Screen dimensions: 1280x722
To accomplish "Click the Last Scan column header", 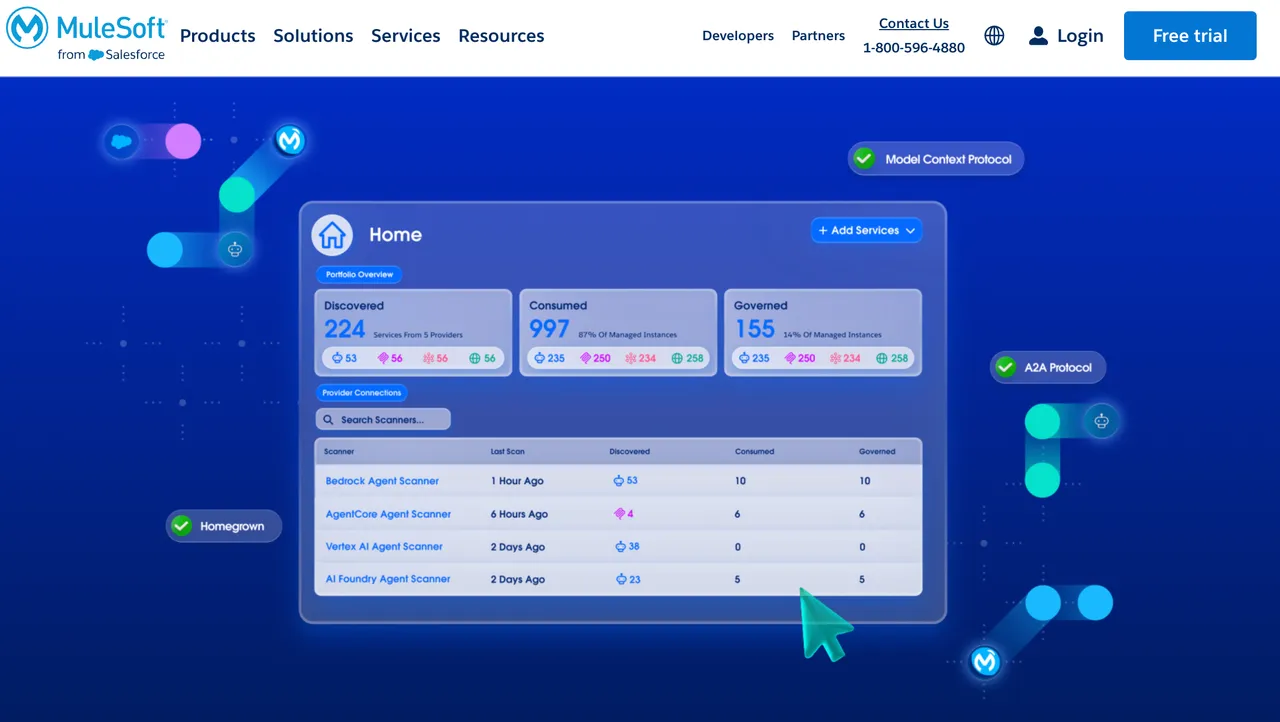I will [507, 452].
